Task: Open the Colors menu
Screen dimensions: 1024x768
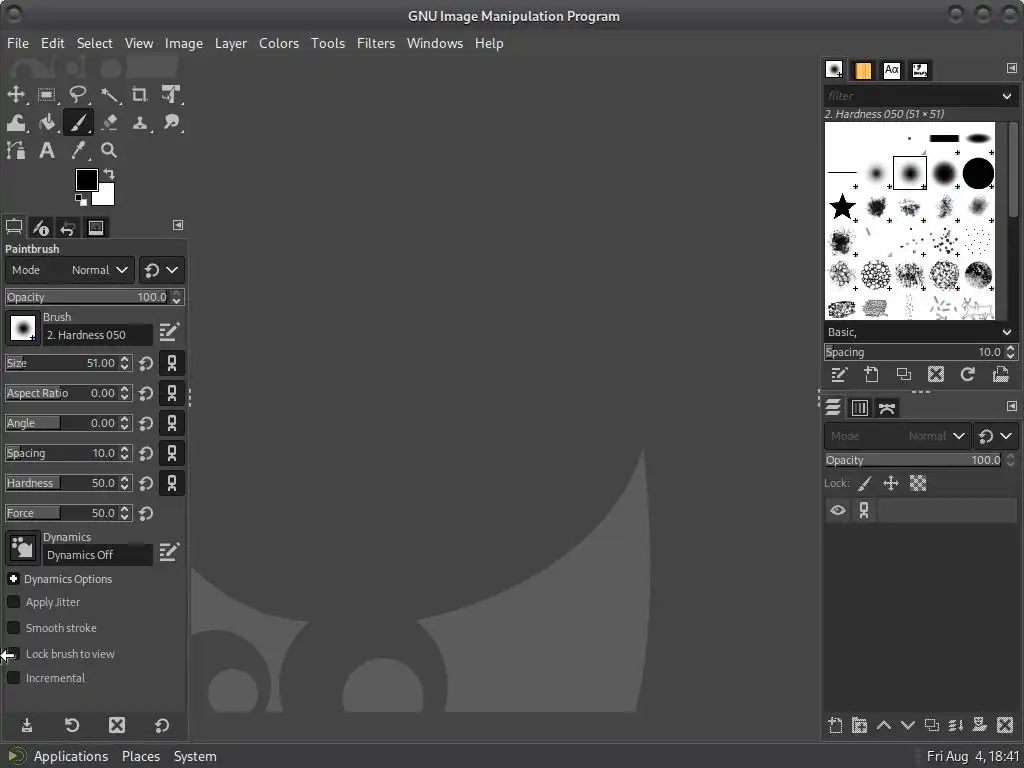Action: click(279, 43)
